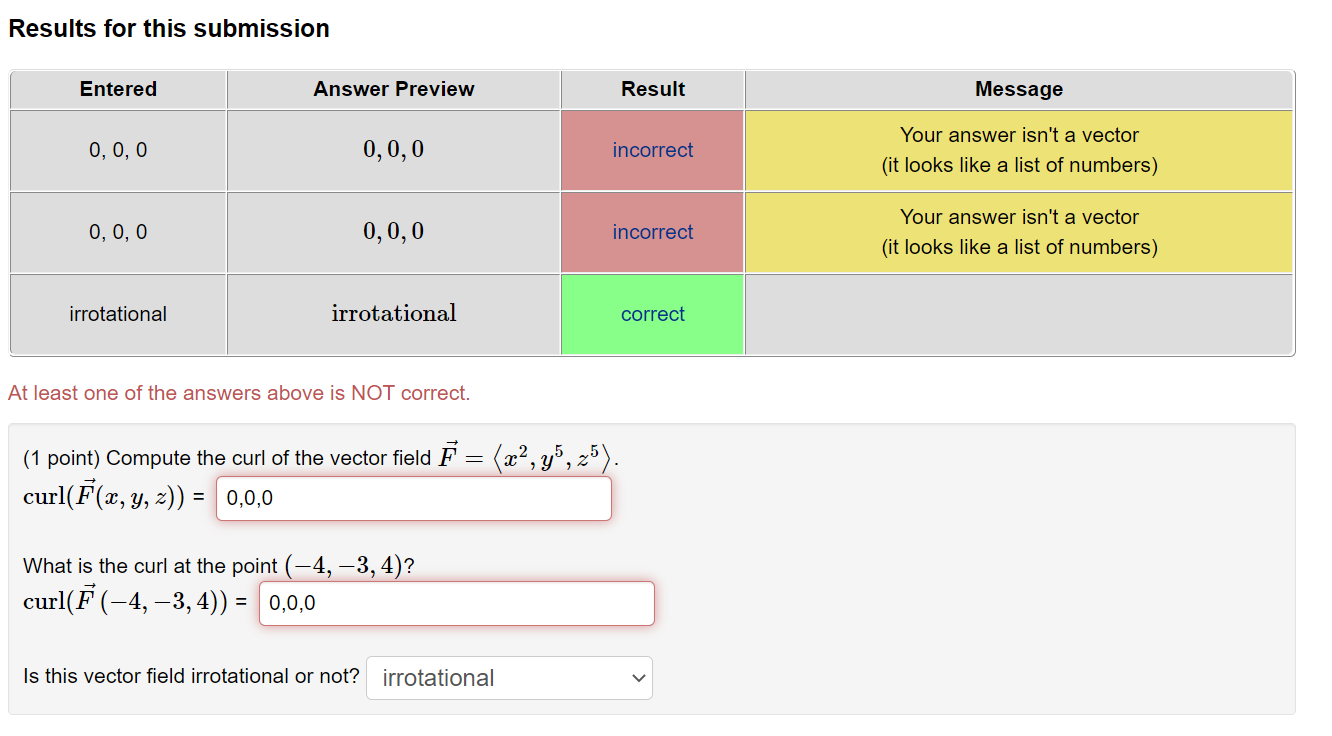Click the first 0,0,0 entered answer
Screen dimensions: 1332x736
pyautogui.click(x=117, y=150)
